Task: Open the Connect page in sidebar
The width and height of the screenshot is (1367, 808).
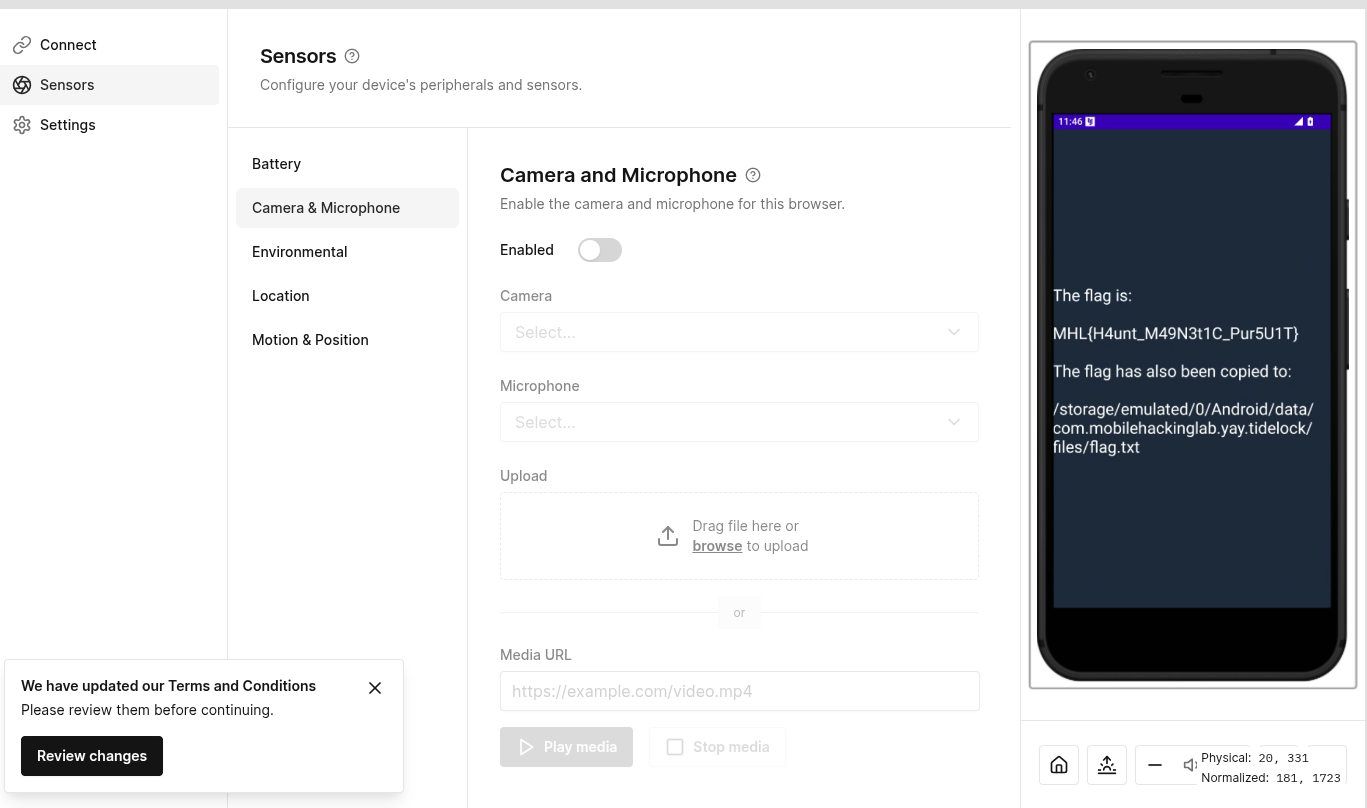Action: 68,45
